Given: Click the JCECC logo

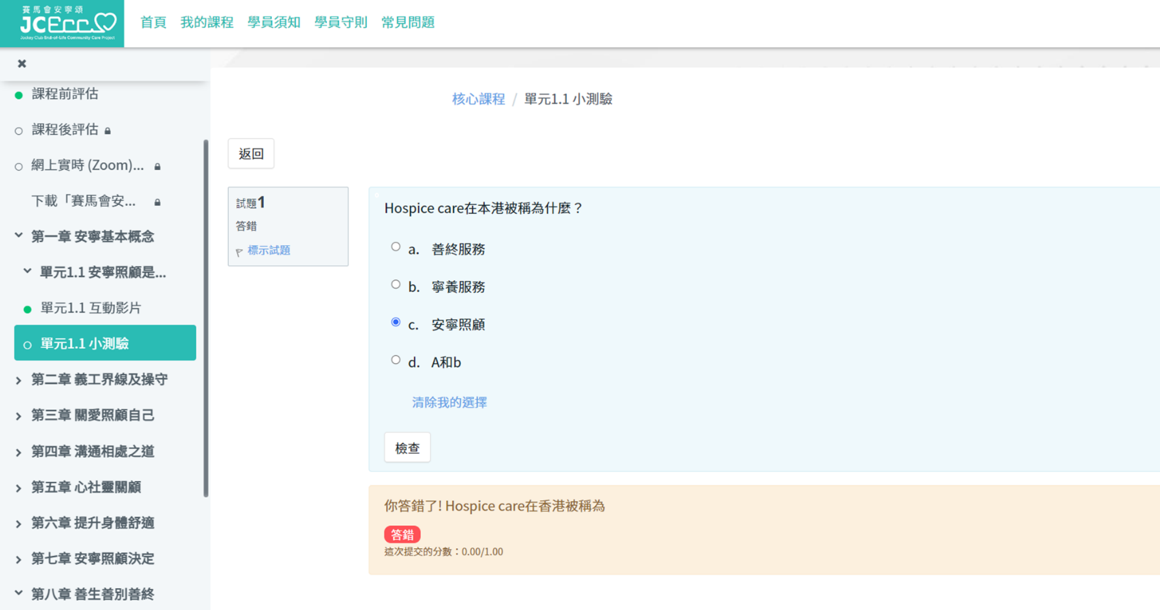Looking at the screenshot, I should [x=62, y=23].
